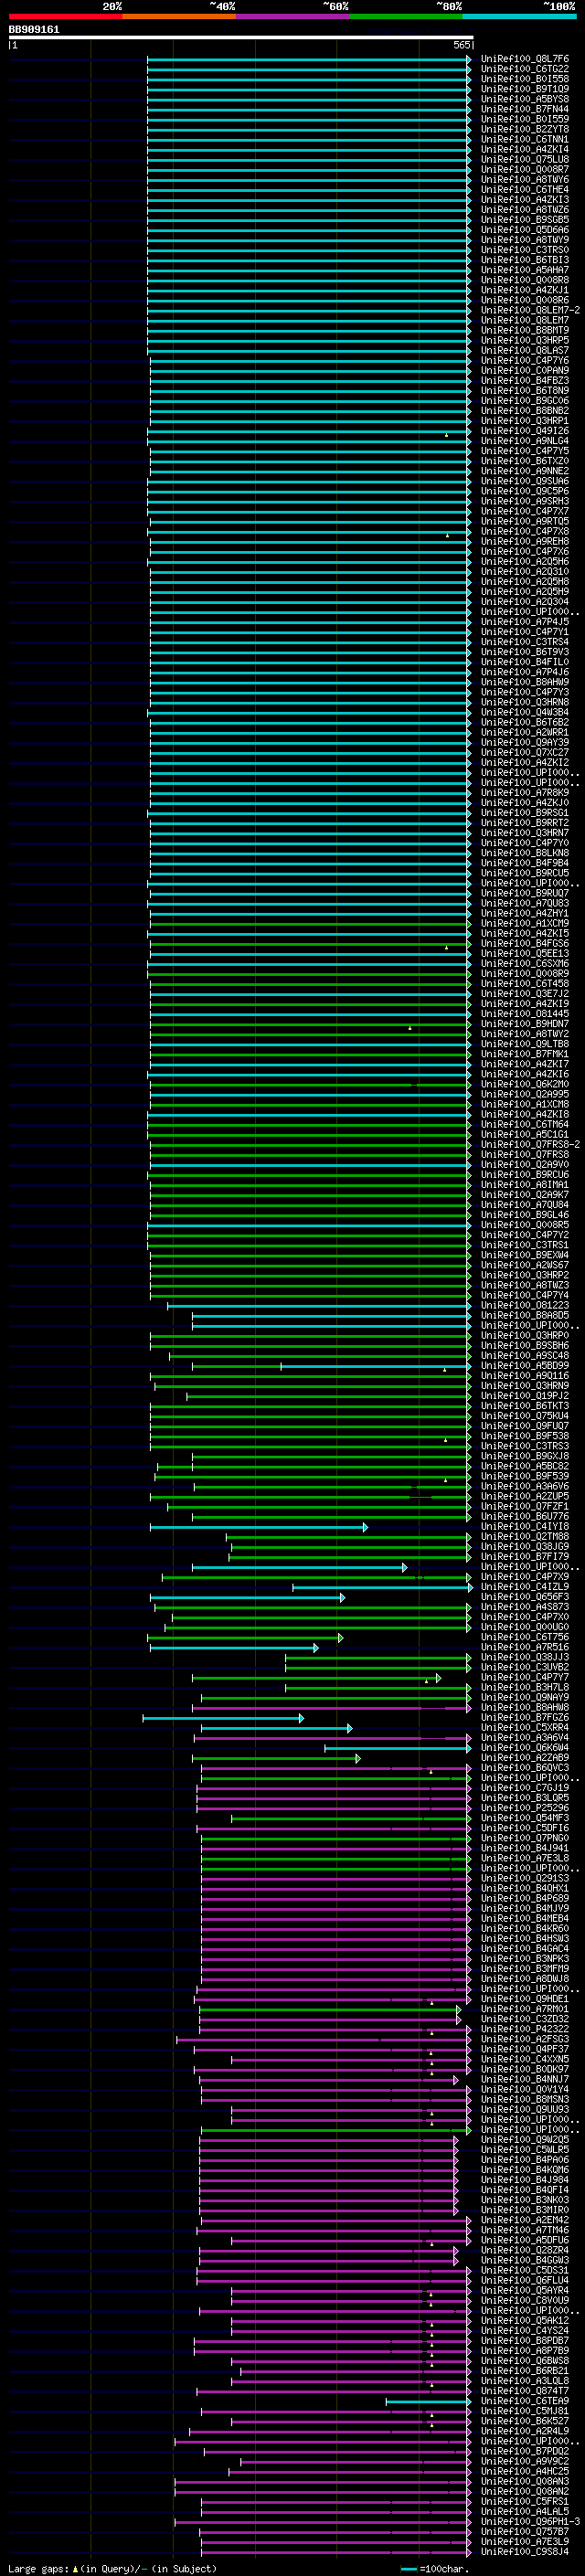The width and height of the screenshot is (585, 2576).
Task: Select hit label UniRef100_A5AHA7
Action: click(524, 270)
